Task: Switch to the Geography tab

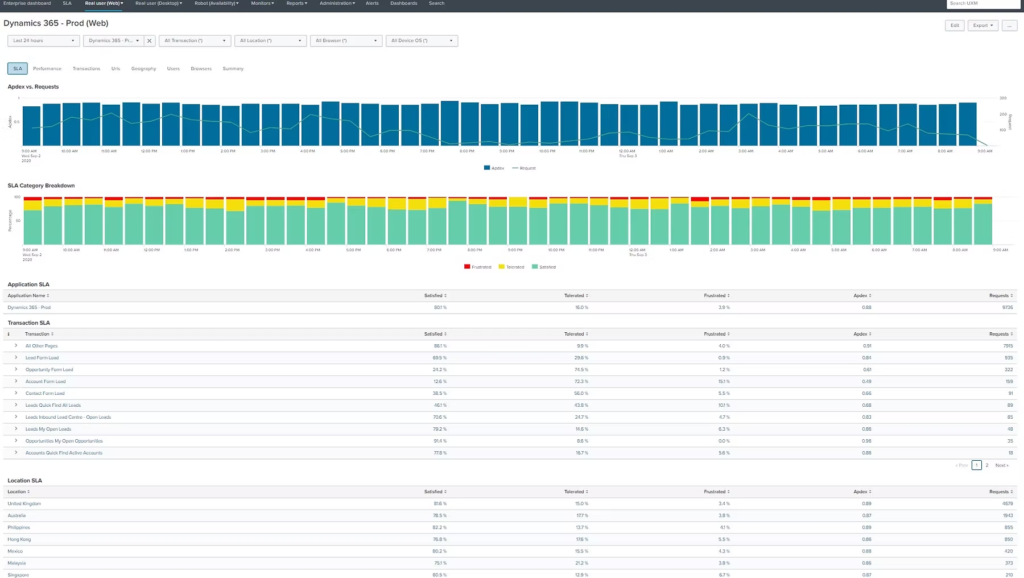Action: point(143,69)
